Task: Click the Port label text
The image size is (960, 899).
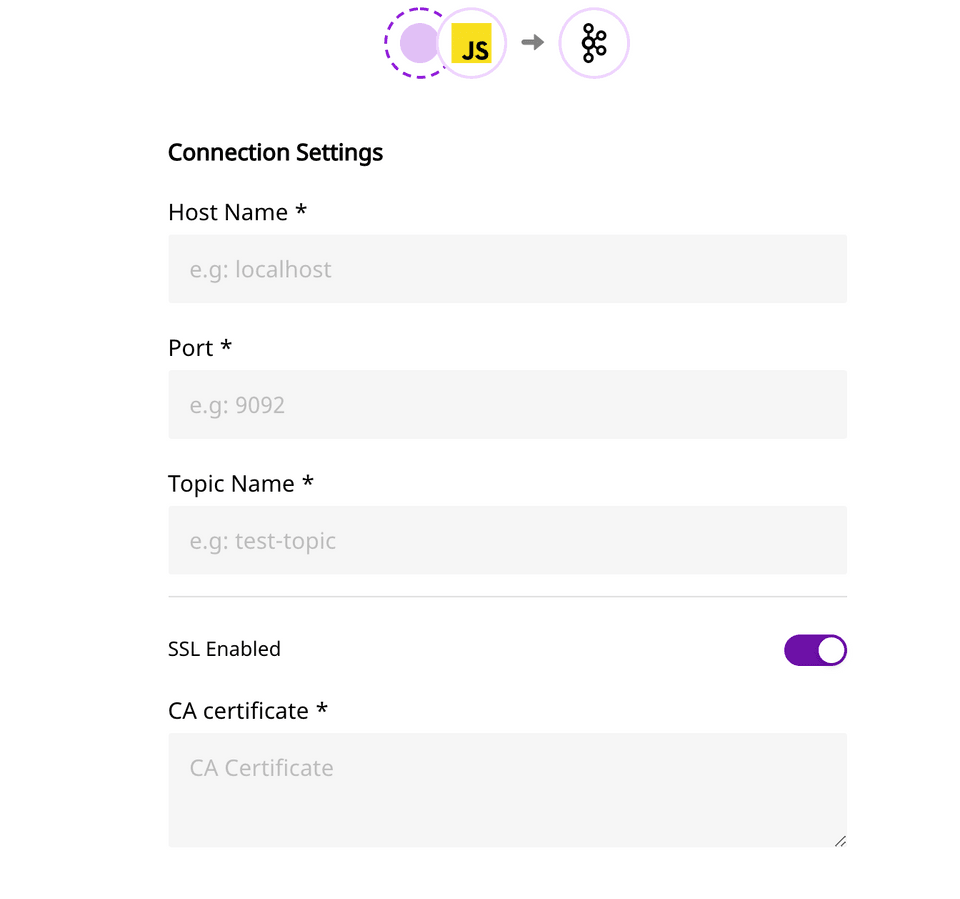Action: click(x=191, y=348)
